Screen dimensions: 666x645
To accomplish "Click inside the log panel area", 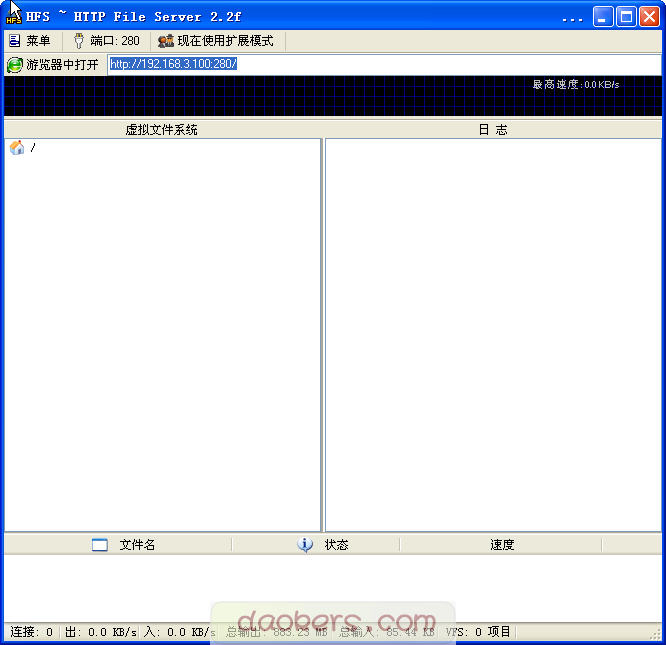I will [493, 335].
